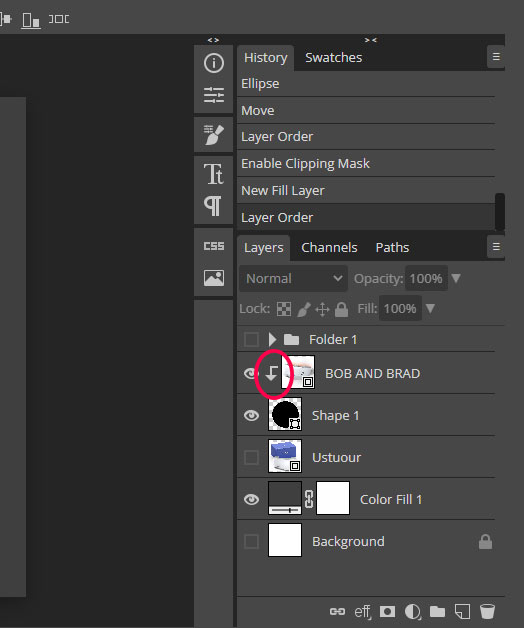524x628 pixels.
Task: Click the Background layer lock icon
Action: click(x=485, y=541)
